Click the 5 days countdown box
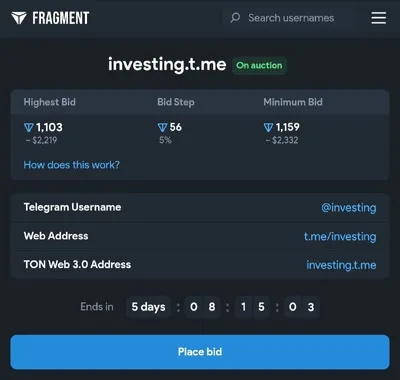The image size is (400, 380). (148, 307)
